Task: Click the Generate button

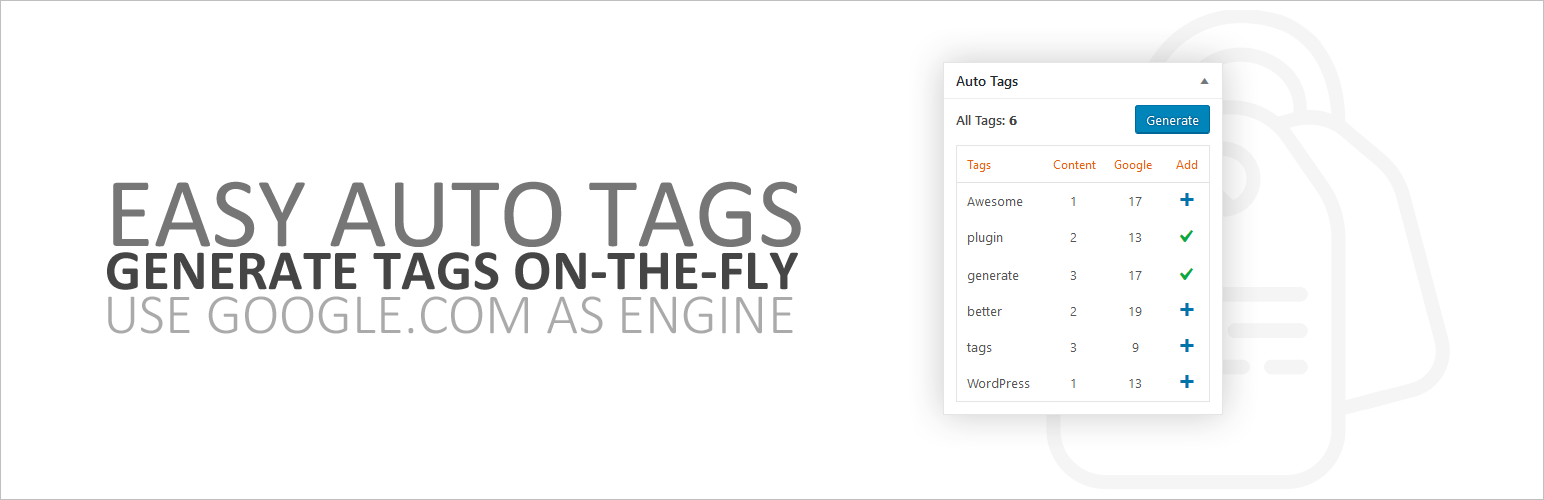Action: tap(1172, 120)
